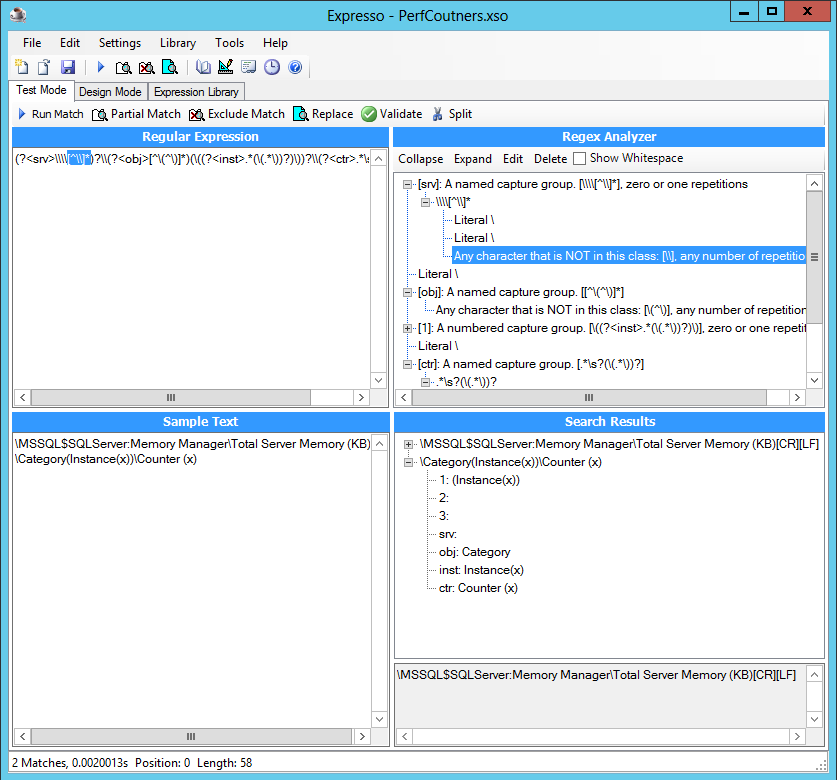The width and height of the screenshot is (837, 780).
Task: Collapse the \\\\[^\\]* subnode in analyzer
Action: click(425, 202)
